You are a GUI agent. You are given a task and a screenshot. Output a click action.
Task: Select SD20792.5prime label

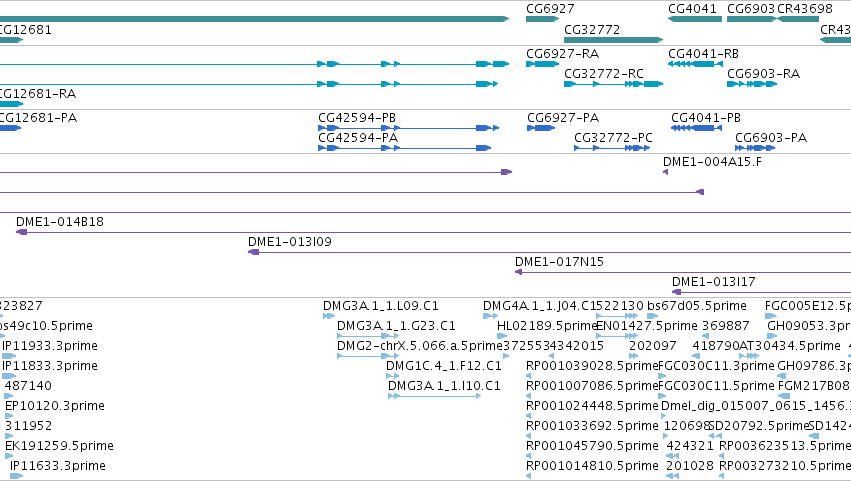(759, 426)
